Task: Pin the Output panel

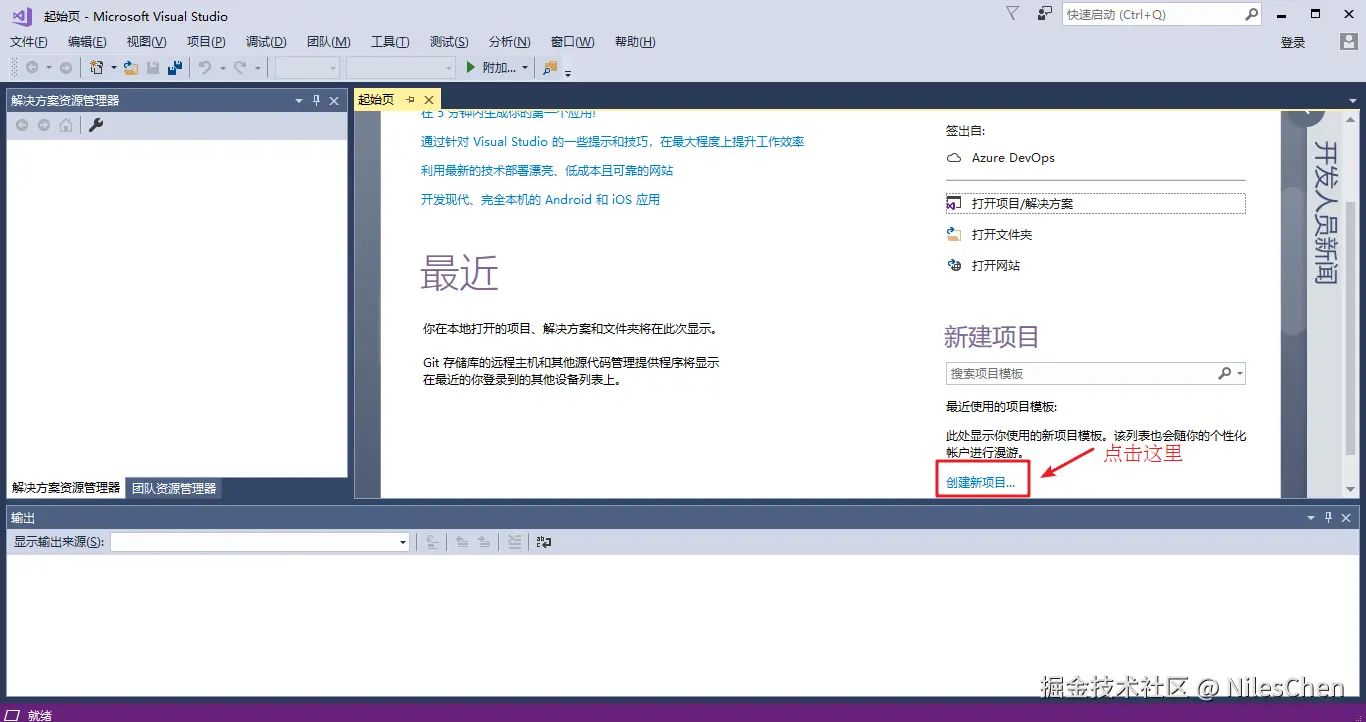Action: [1329, 517]
